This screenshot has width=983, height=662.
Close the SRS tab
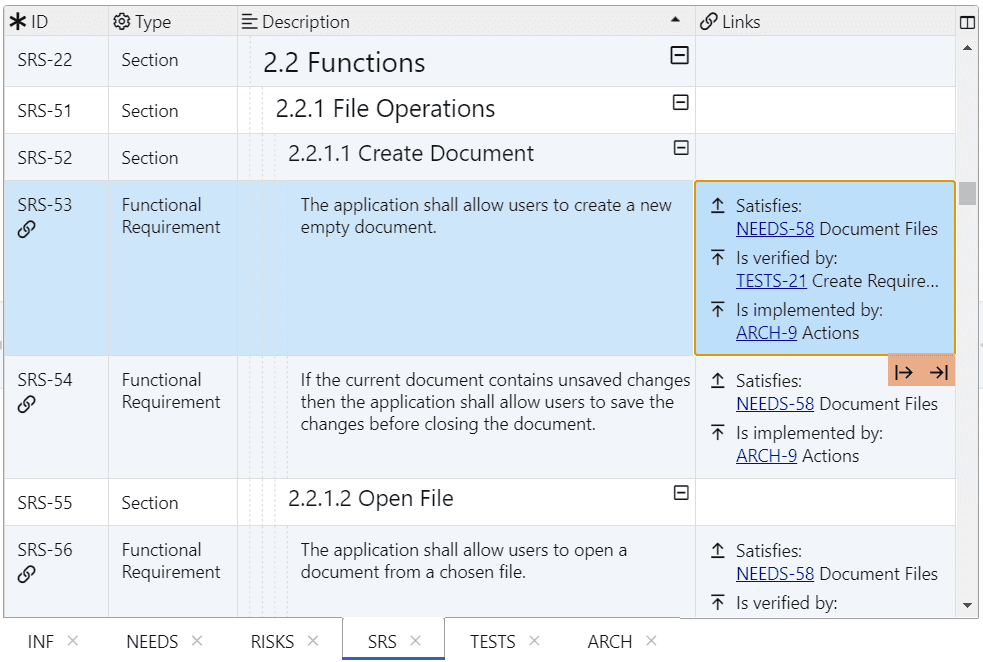pos(416,641)
